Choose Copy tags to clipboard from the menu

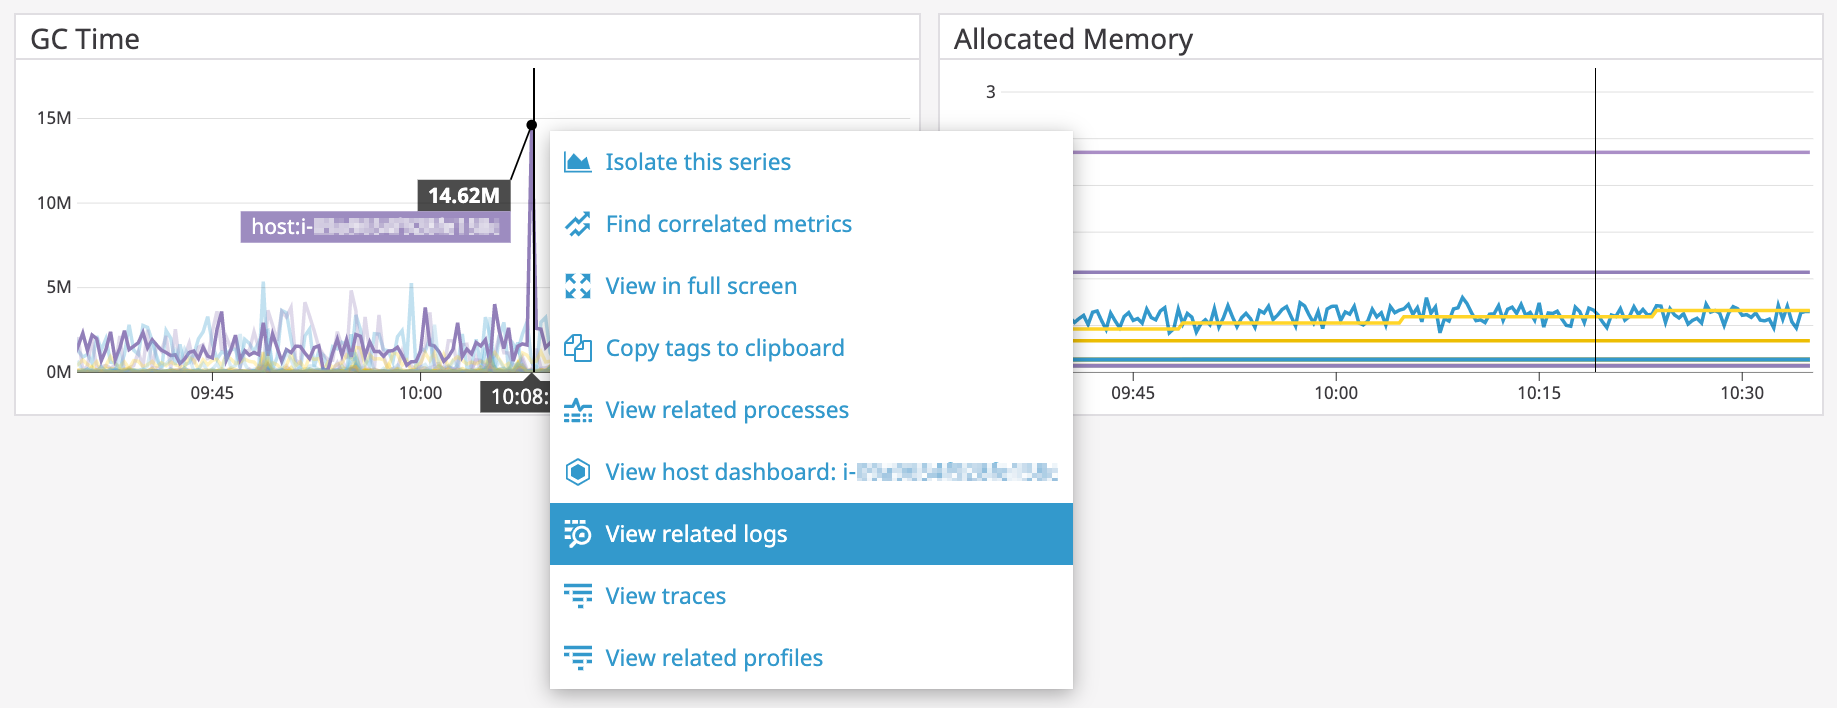[724, 347]
